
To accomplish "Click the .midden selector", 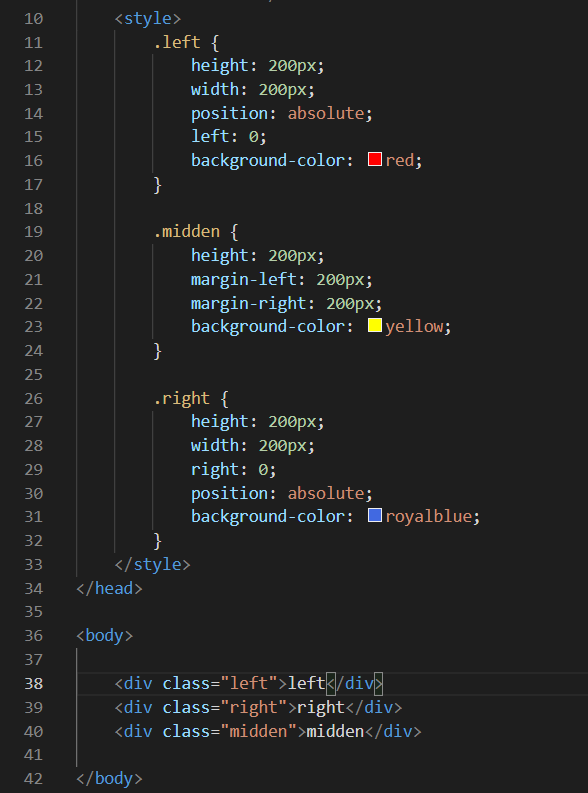I will pyautogui.click(x=187, y=232).
